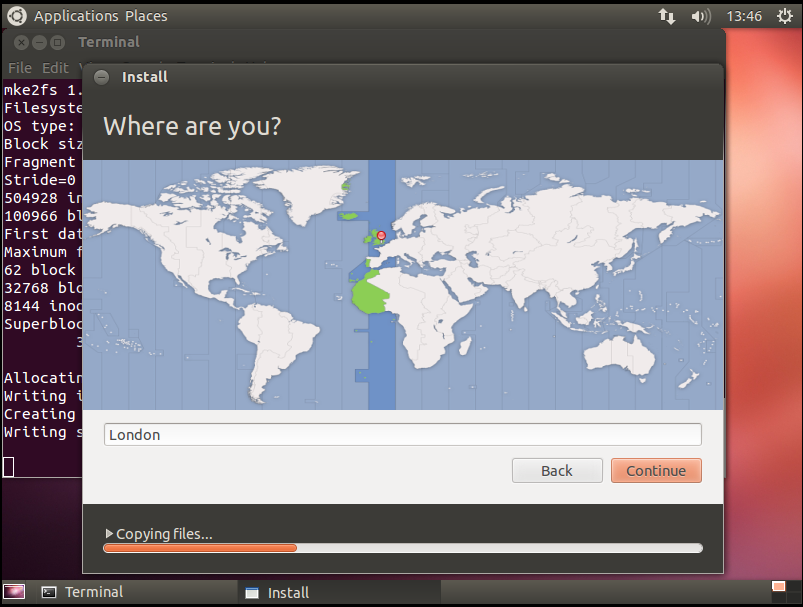The width and height of the screenshot is (803, 607).
Task: Open the network connections indicator
Action: [x=666, y=16]
